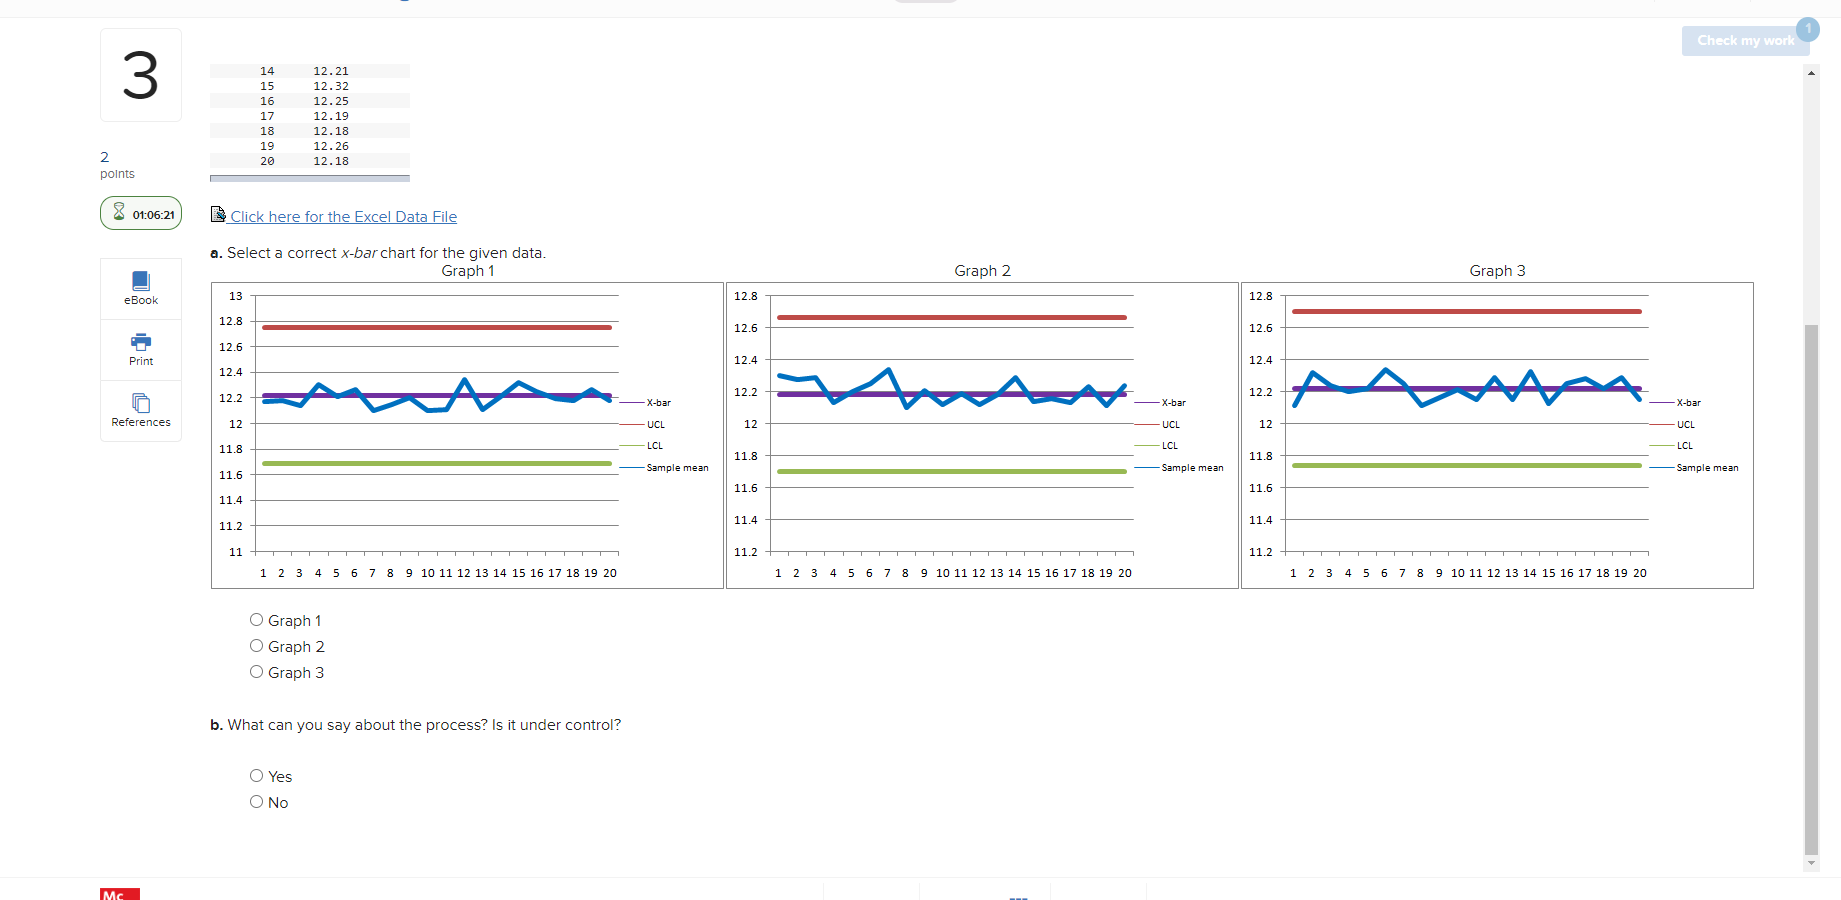Screen dimensions: 1841x900
Task: Click the McGraw-Hill logo at bottom left
Action: (118, 893)
